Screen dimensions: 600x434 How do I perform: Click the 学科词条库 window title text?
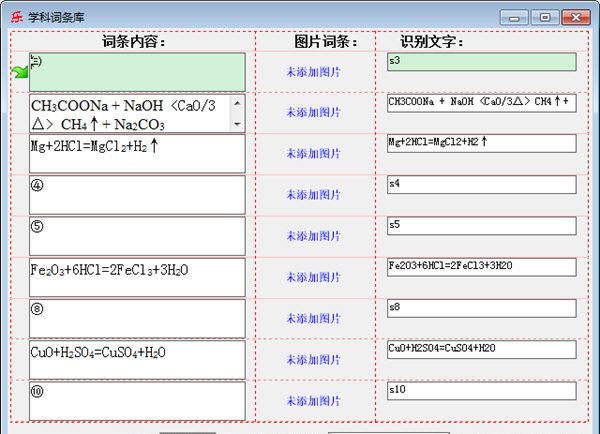point(56,18)
